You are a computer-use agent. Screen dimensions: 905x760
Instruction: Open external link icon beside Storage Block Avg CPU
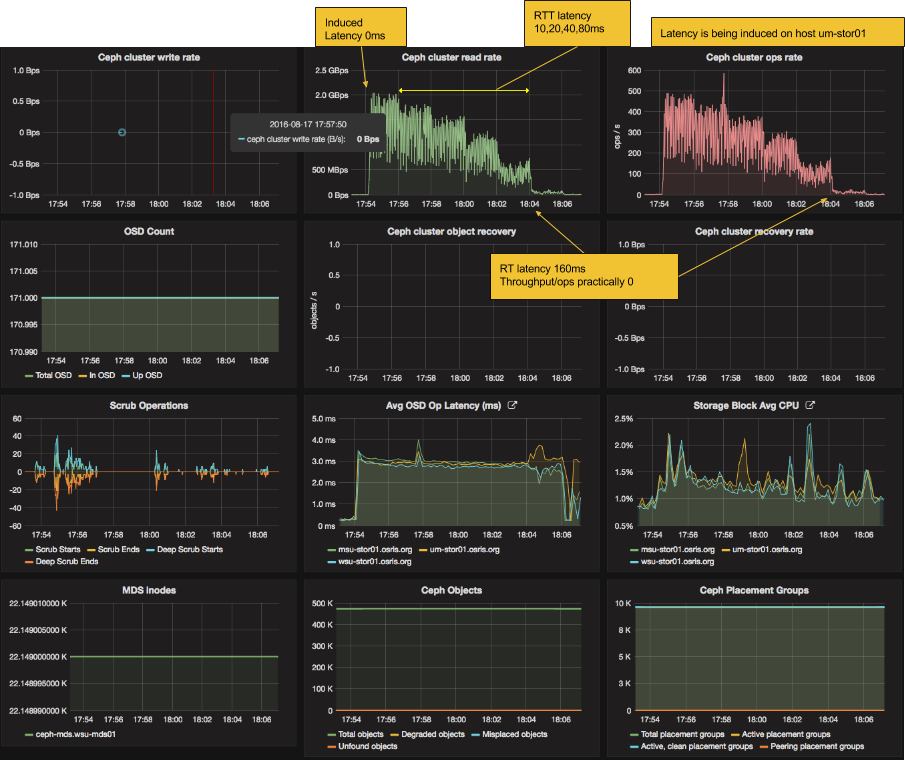(x=811, y=406)
